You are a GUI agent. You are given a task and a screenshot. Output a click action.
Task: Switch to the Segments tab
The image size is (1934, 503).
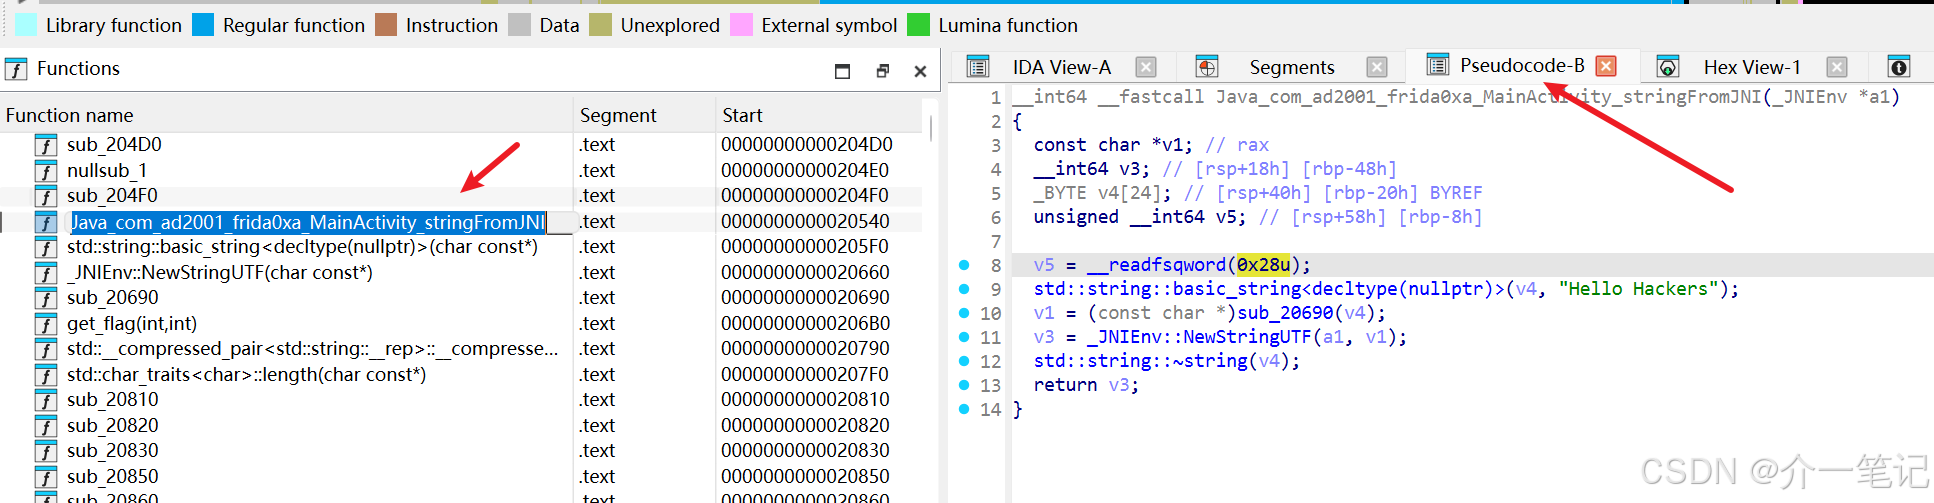pos(1291,67)
